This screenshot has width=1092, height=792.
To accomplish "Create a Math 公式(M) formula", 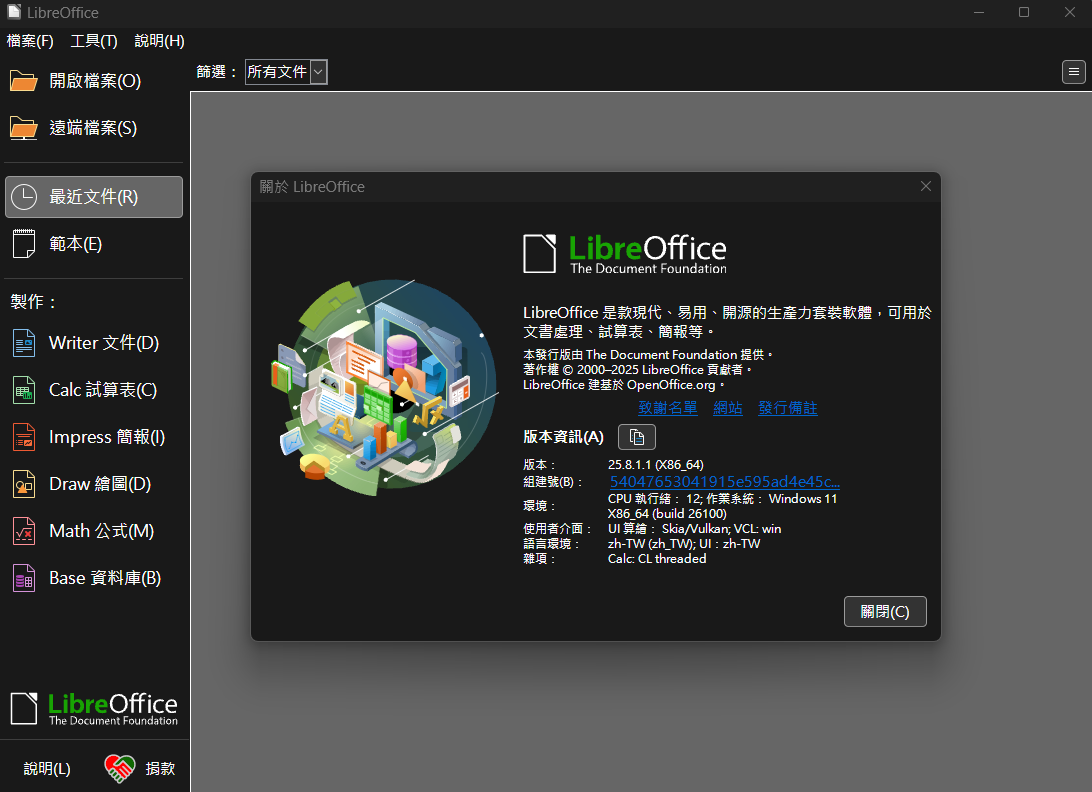I will click(x=94, y=531).
